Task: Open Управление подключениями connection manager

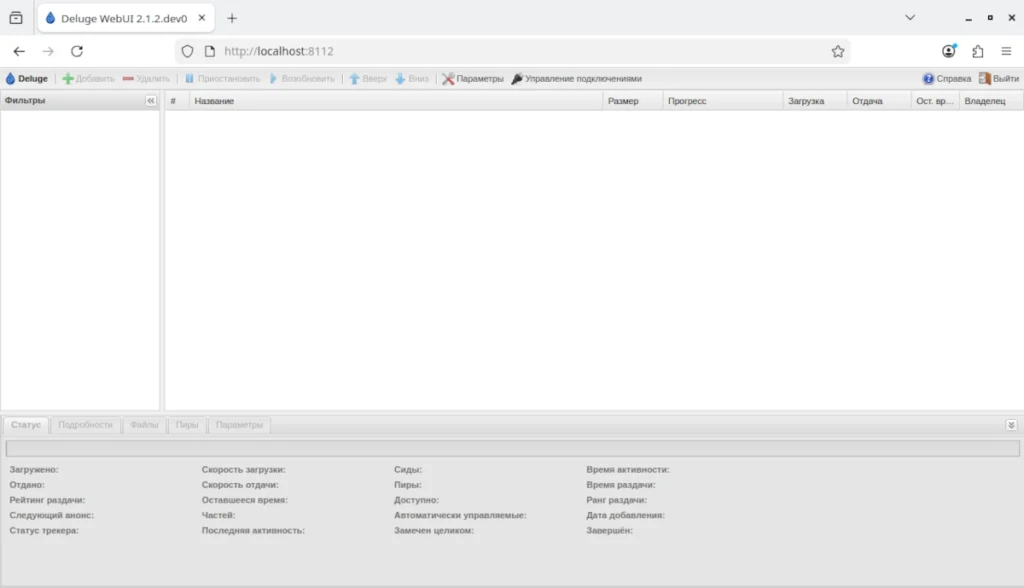Action: pyautogui.click(x=577, y=78)
